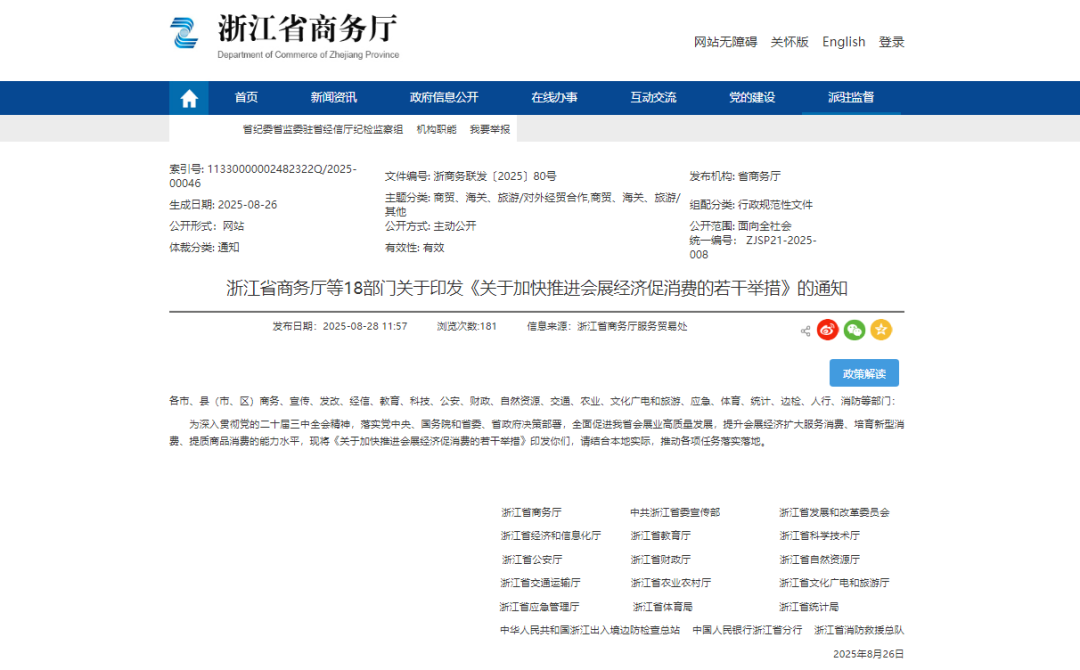1080x670 pixels.
Task: Go to 首页 in the navigation bar
Action: 246,97
